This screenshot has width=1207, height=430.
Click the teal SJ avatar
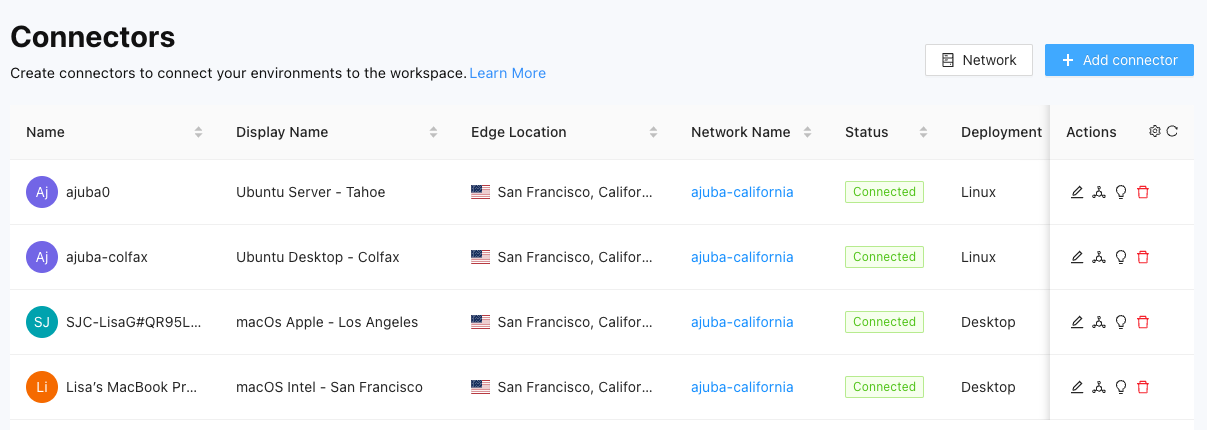pyautogui.click(x=42, y=322)
